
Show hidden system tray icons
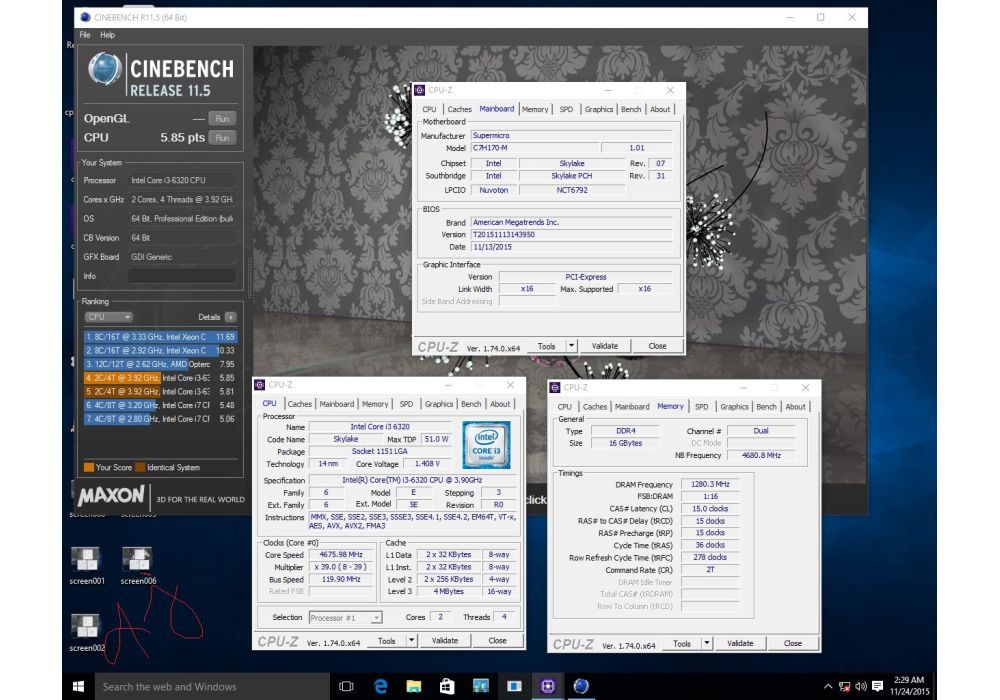click(x=828, y=687)
